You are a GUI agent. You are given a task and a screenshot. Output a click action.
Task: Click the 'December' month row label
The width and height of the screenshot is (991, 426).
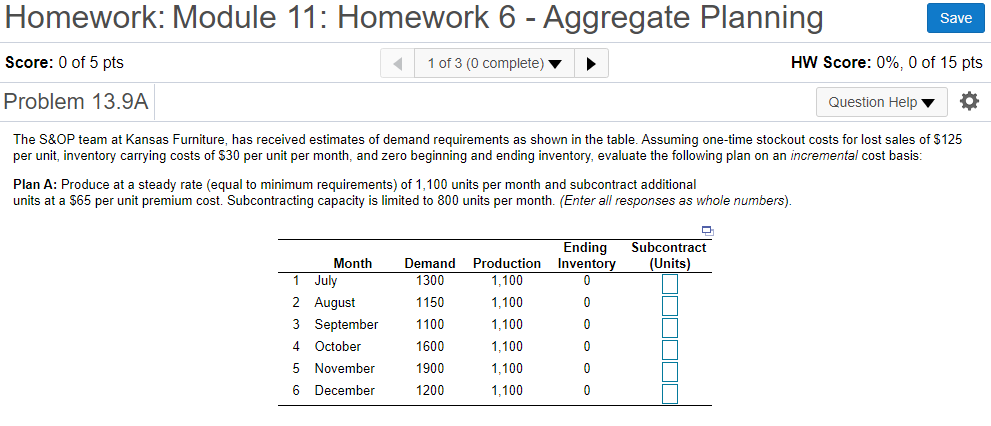pyautogui.click(x=344, y=391)
